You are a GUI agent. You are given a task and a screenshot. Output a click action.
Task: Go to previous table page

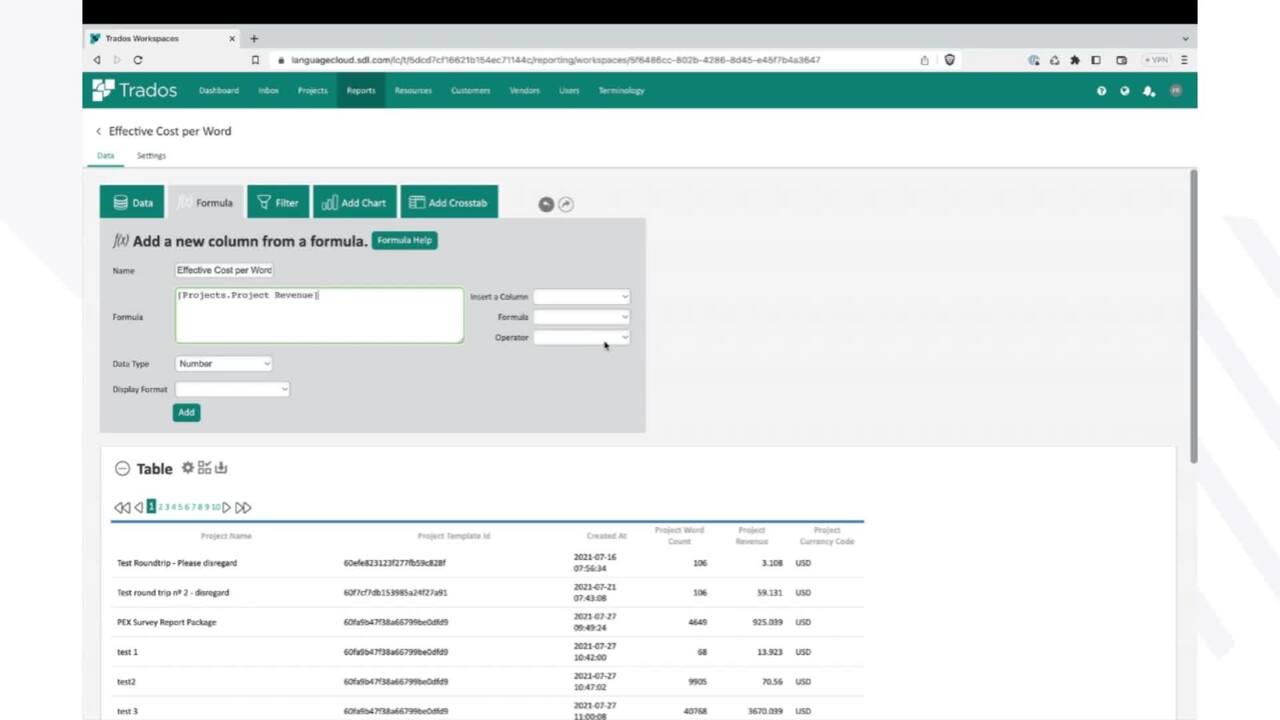coord(138,507)
